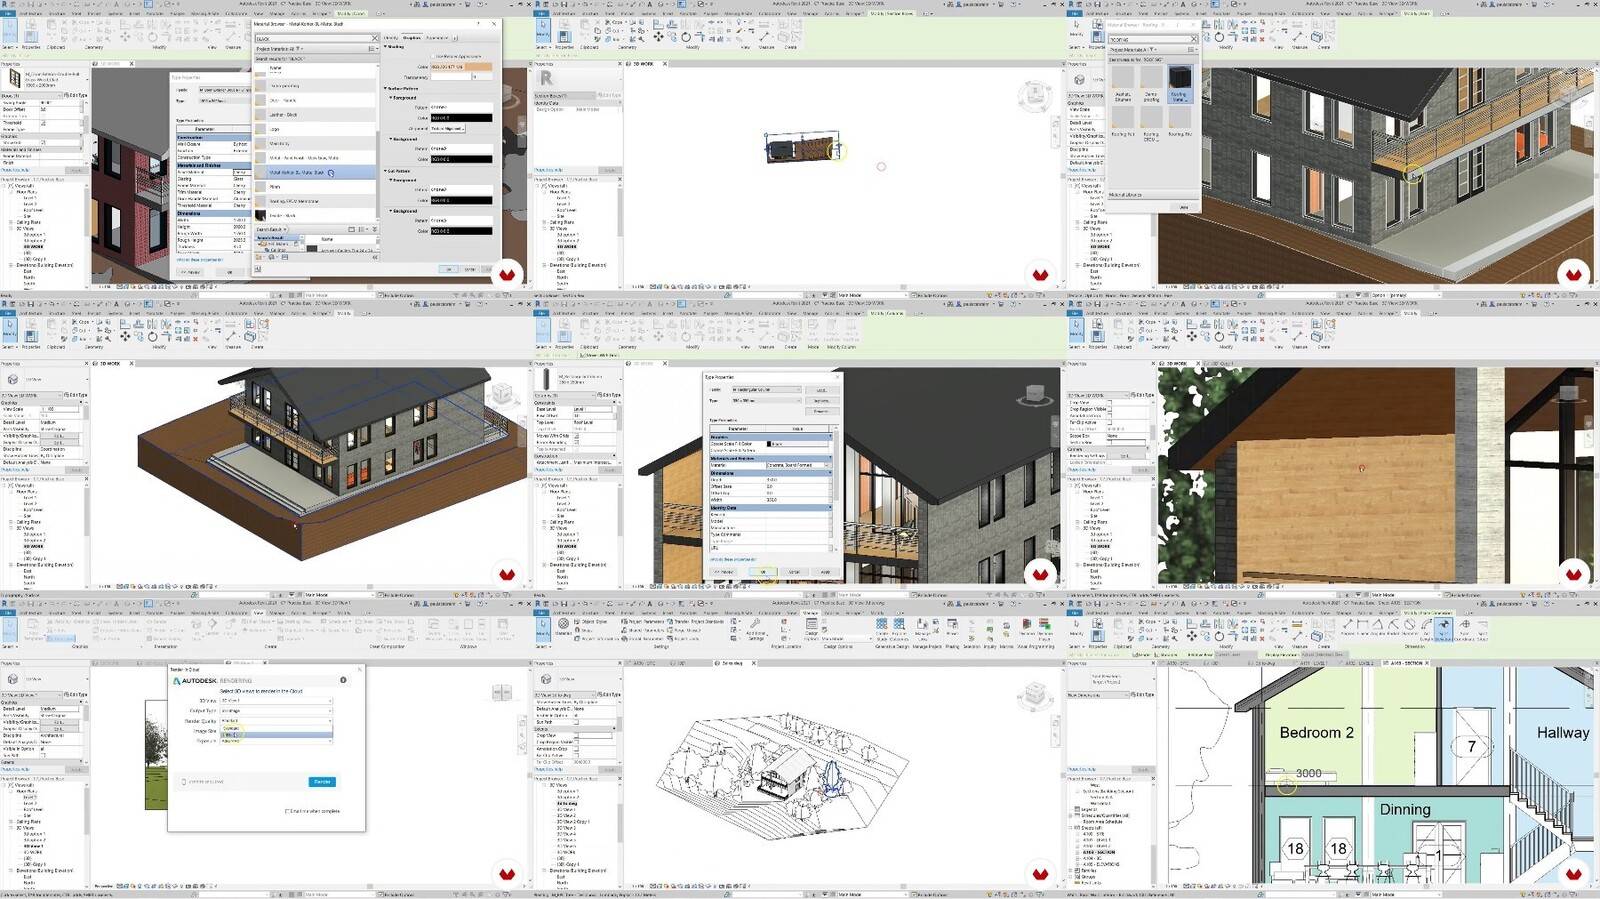Click the ViewCube in the line-drawing house window

(x=1036, y=692)
